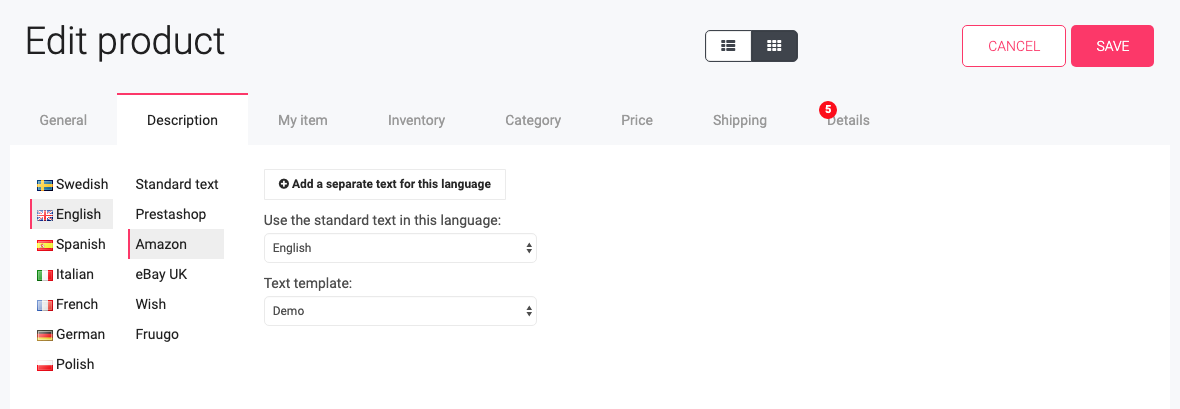Click the German flag icon
This screenshot has height=409, width=1180.
[44, 335]
